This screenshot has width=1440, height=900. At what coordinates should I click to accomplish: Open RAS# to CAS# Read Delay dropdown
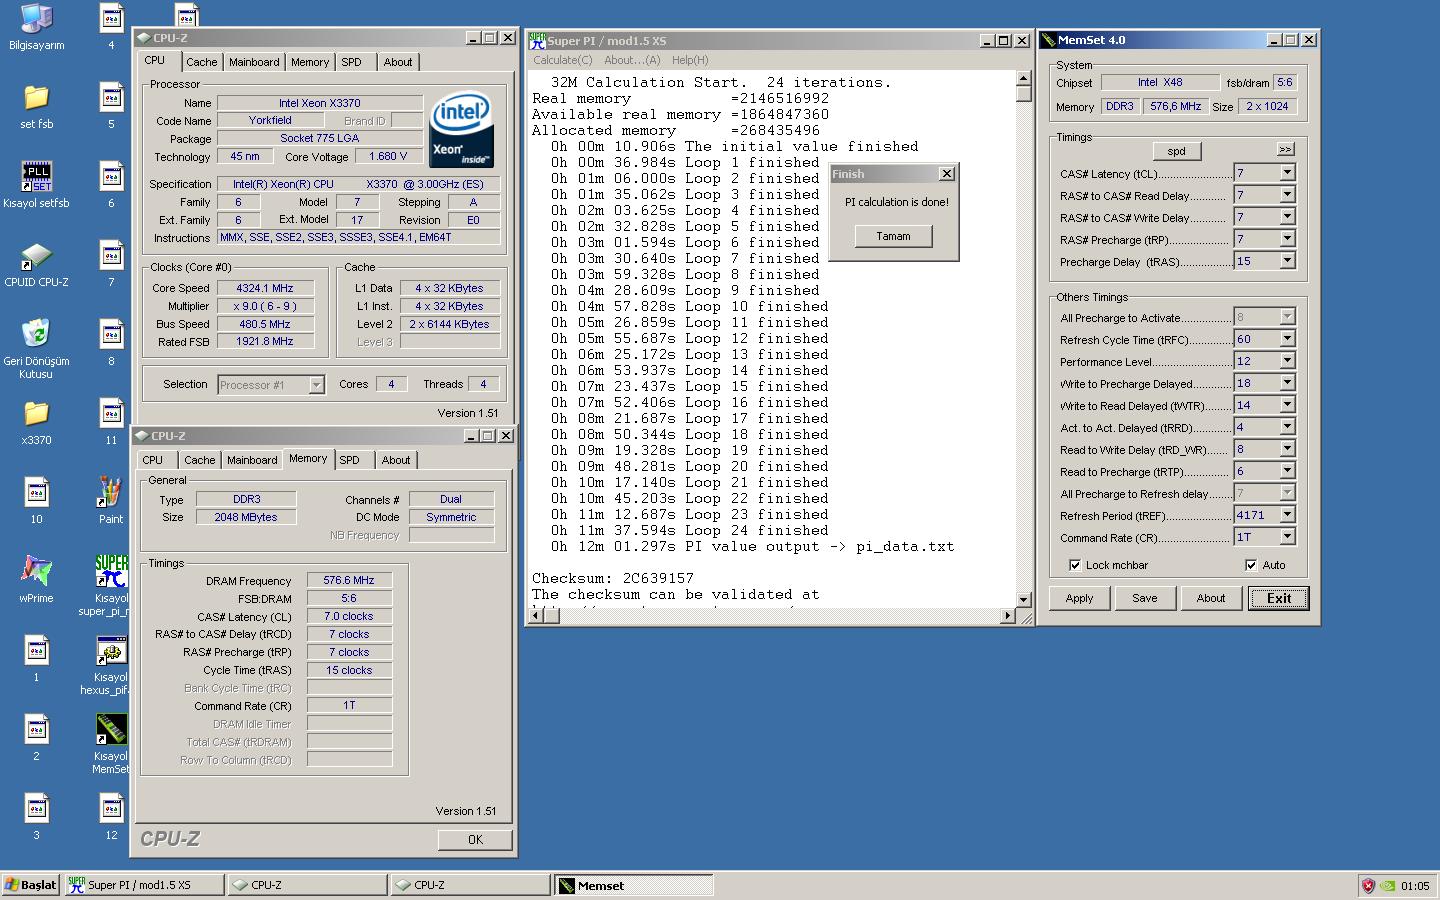1287,195
